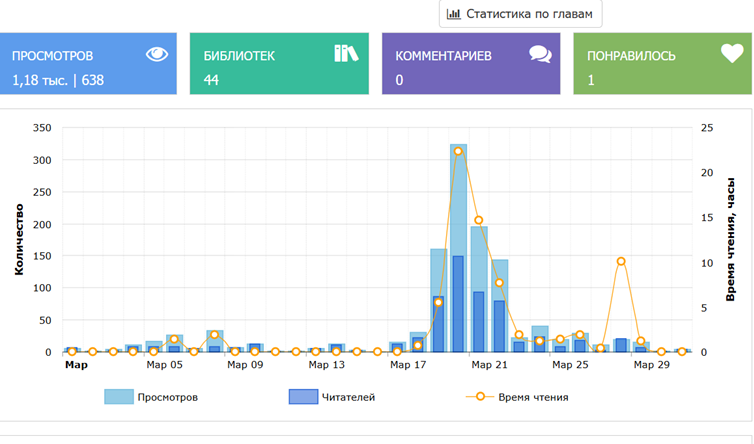Click the eye icon on Просмотров card
This screenshot has width=754, height=444.
click(x=157, y=55)
